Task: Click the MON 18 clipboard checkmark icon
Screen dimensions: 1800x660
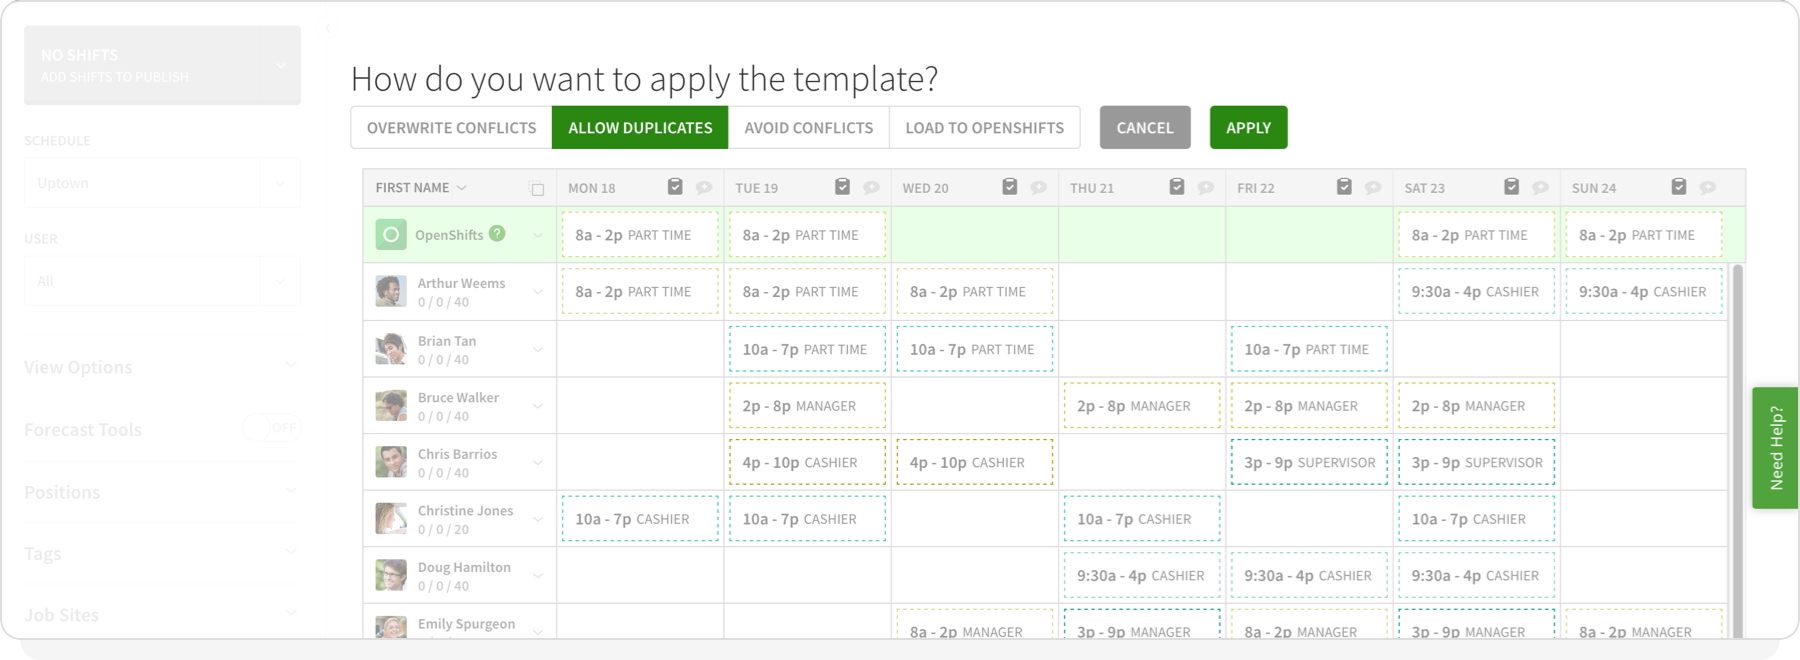Action: coord(675,187)
